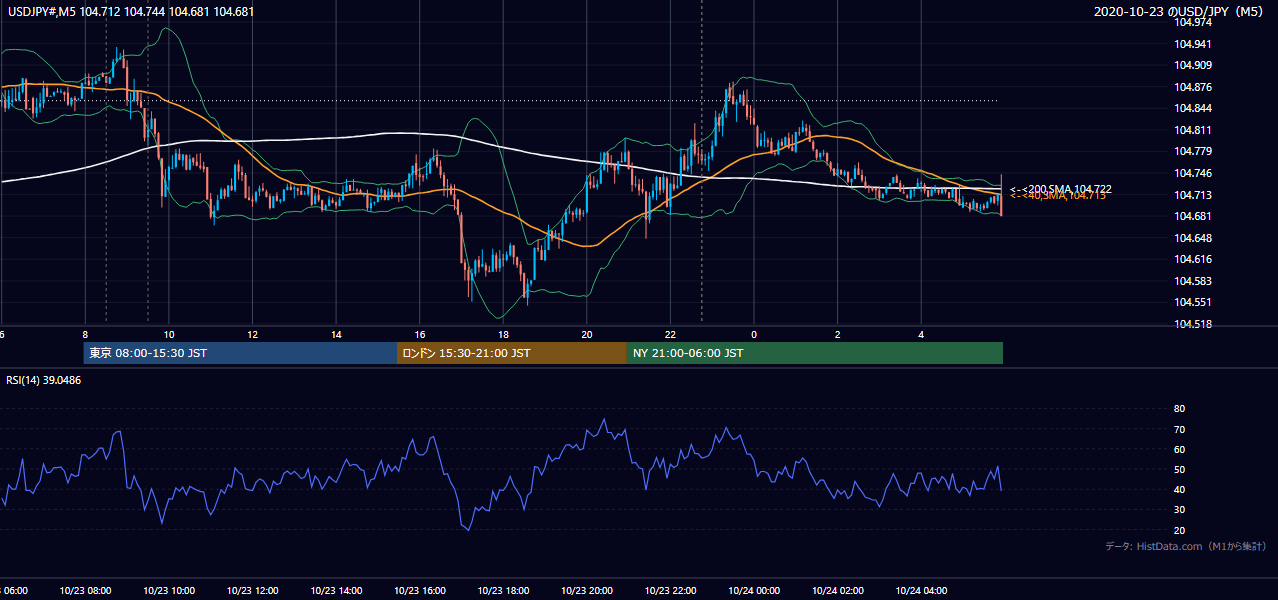
Task: Click price axis value 104.844
Action: 1191,109
